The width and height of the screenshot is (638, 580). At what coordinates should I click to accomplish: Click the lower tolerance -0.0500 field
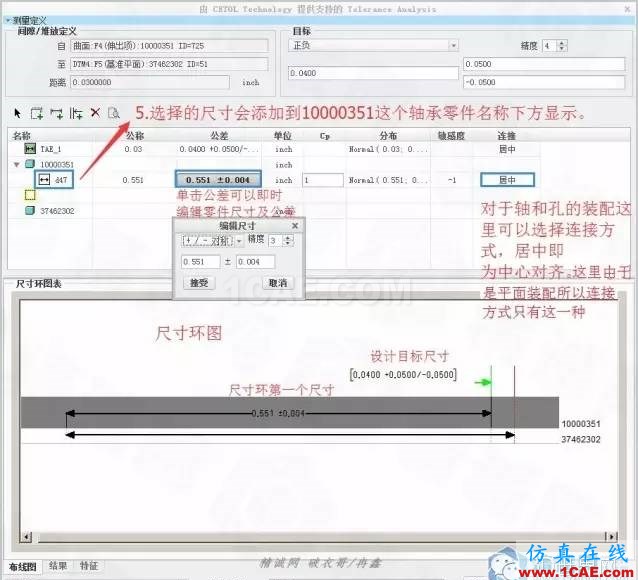544,82
